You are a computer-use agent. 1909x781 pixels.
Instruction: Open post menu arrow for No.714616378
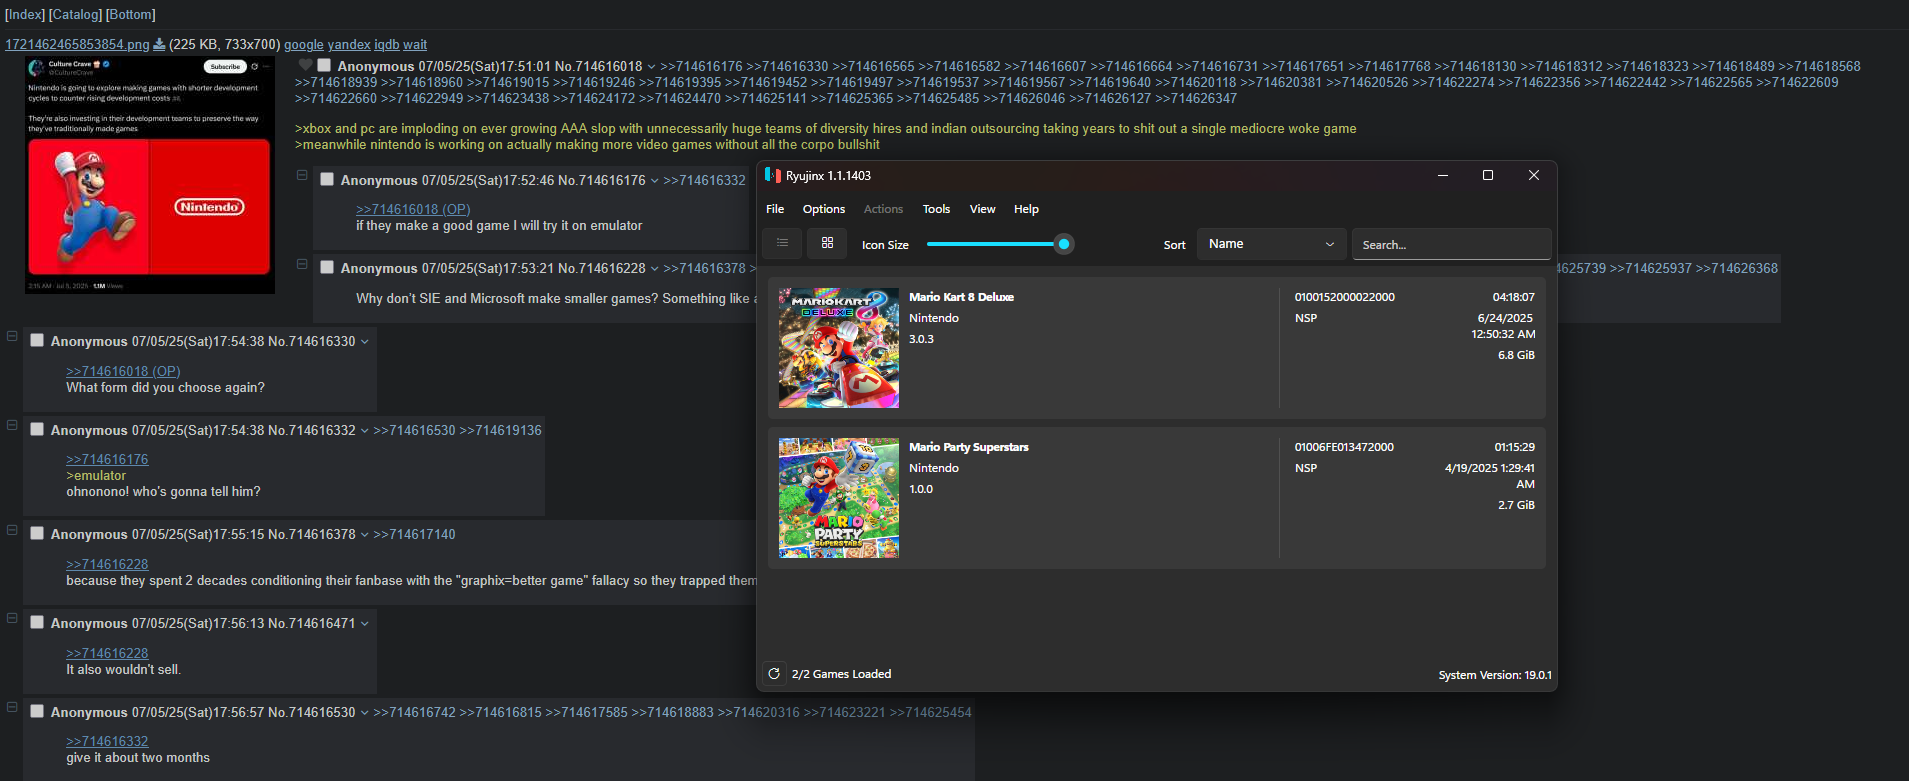click(x=364, y=535)
